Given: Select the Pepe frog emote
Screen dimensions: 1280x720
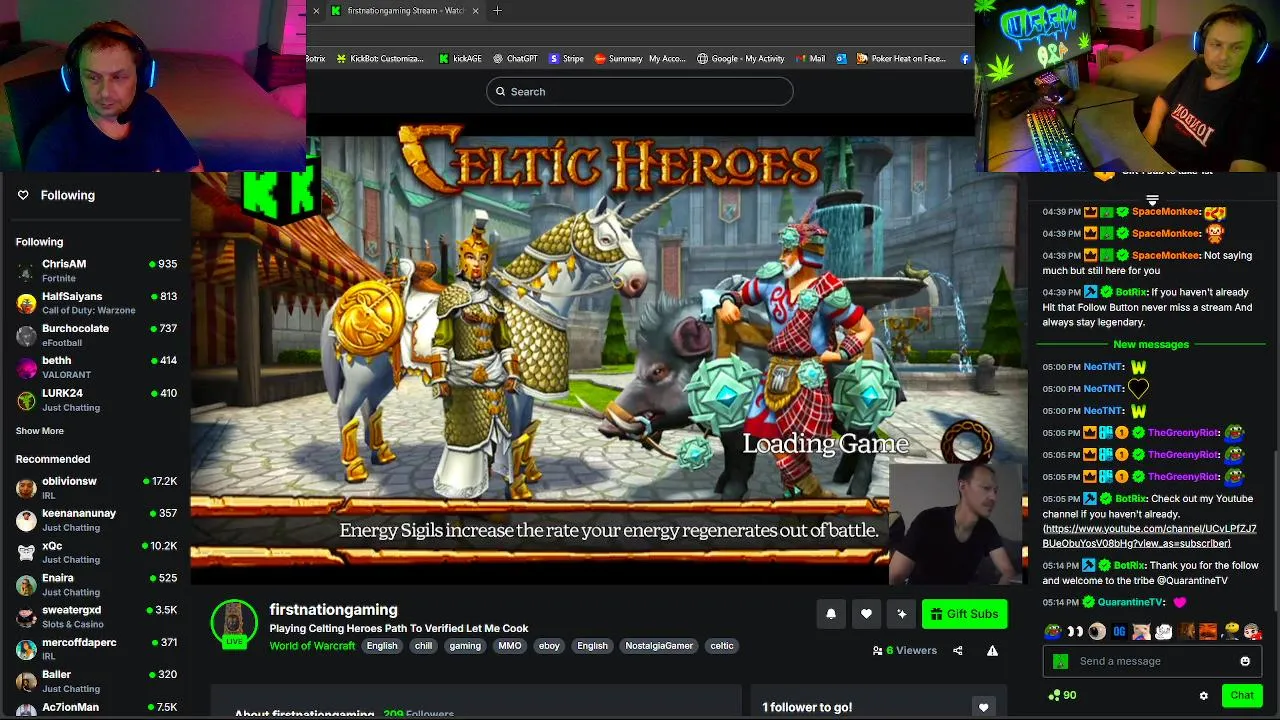Looking at the screenshot, I should point(1053,631).
